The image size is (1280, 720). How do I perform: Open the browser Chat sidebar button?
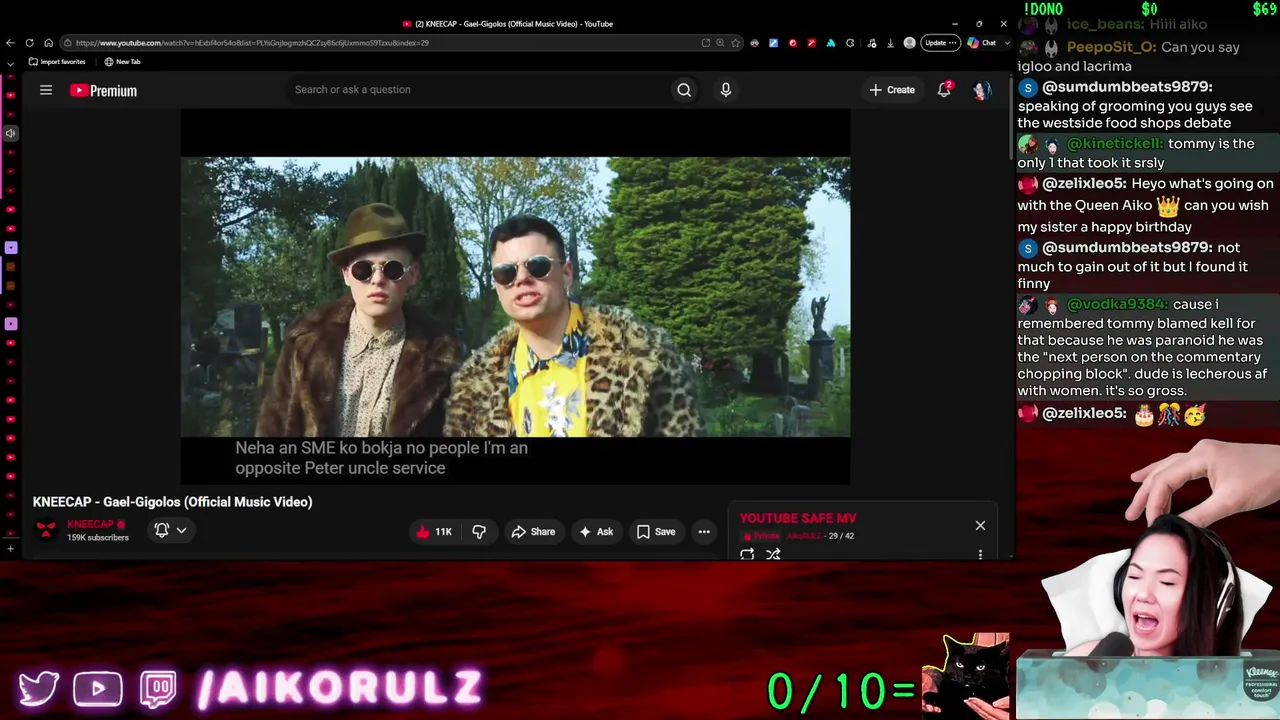(x=982, y=43)
